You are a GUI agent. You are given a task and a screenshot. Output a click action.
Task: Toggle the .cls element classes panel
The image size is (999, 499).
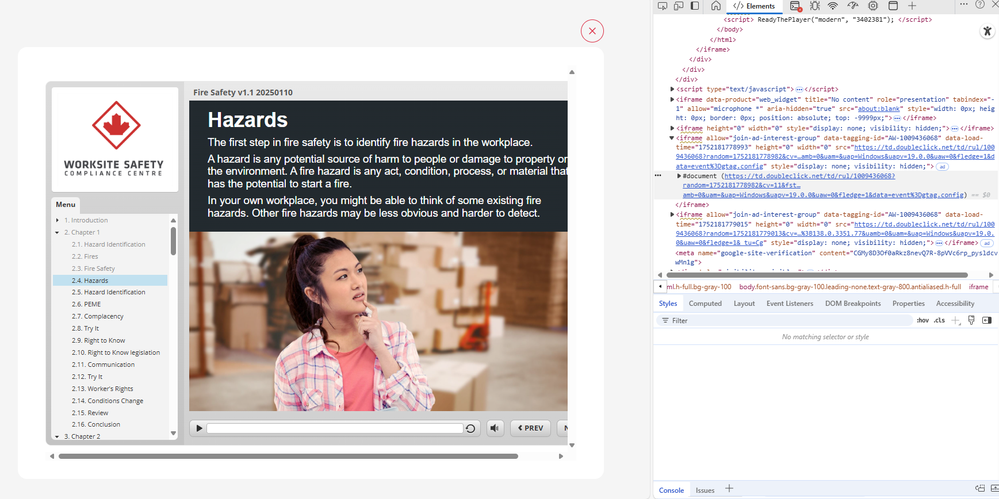coord(939,320)
